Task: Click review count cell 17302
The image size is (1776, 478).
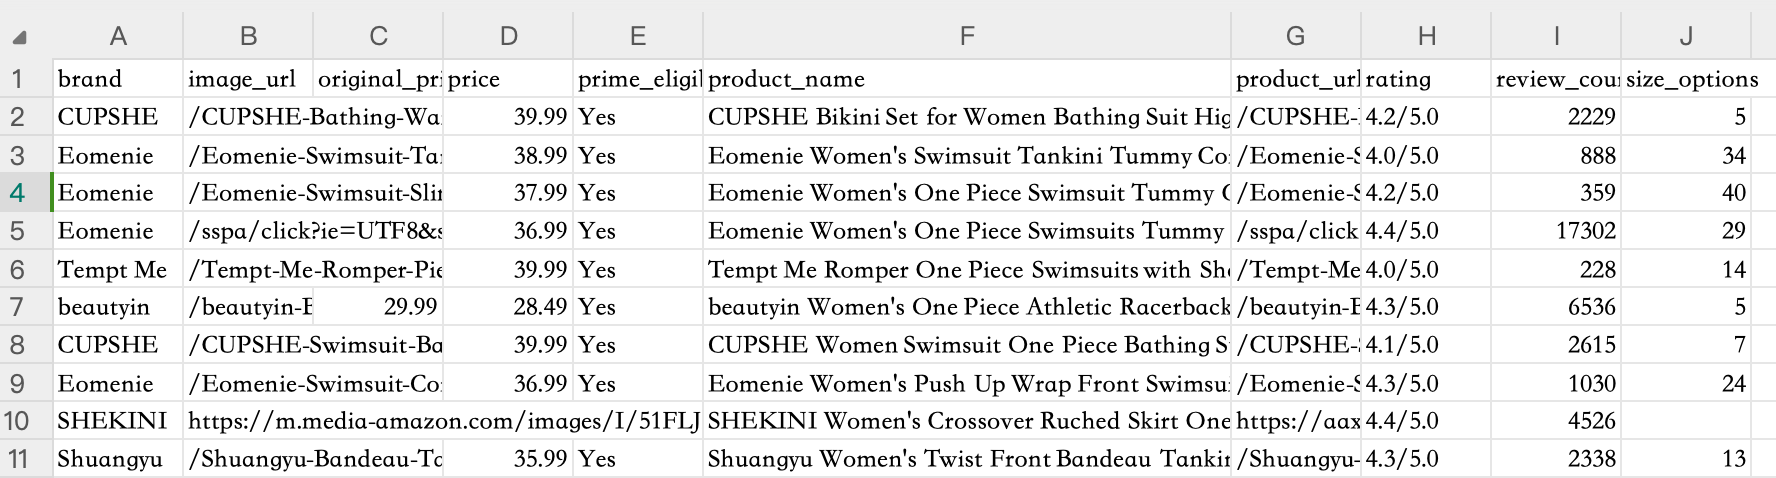Action: (x=1556, y=231)
